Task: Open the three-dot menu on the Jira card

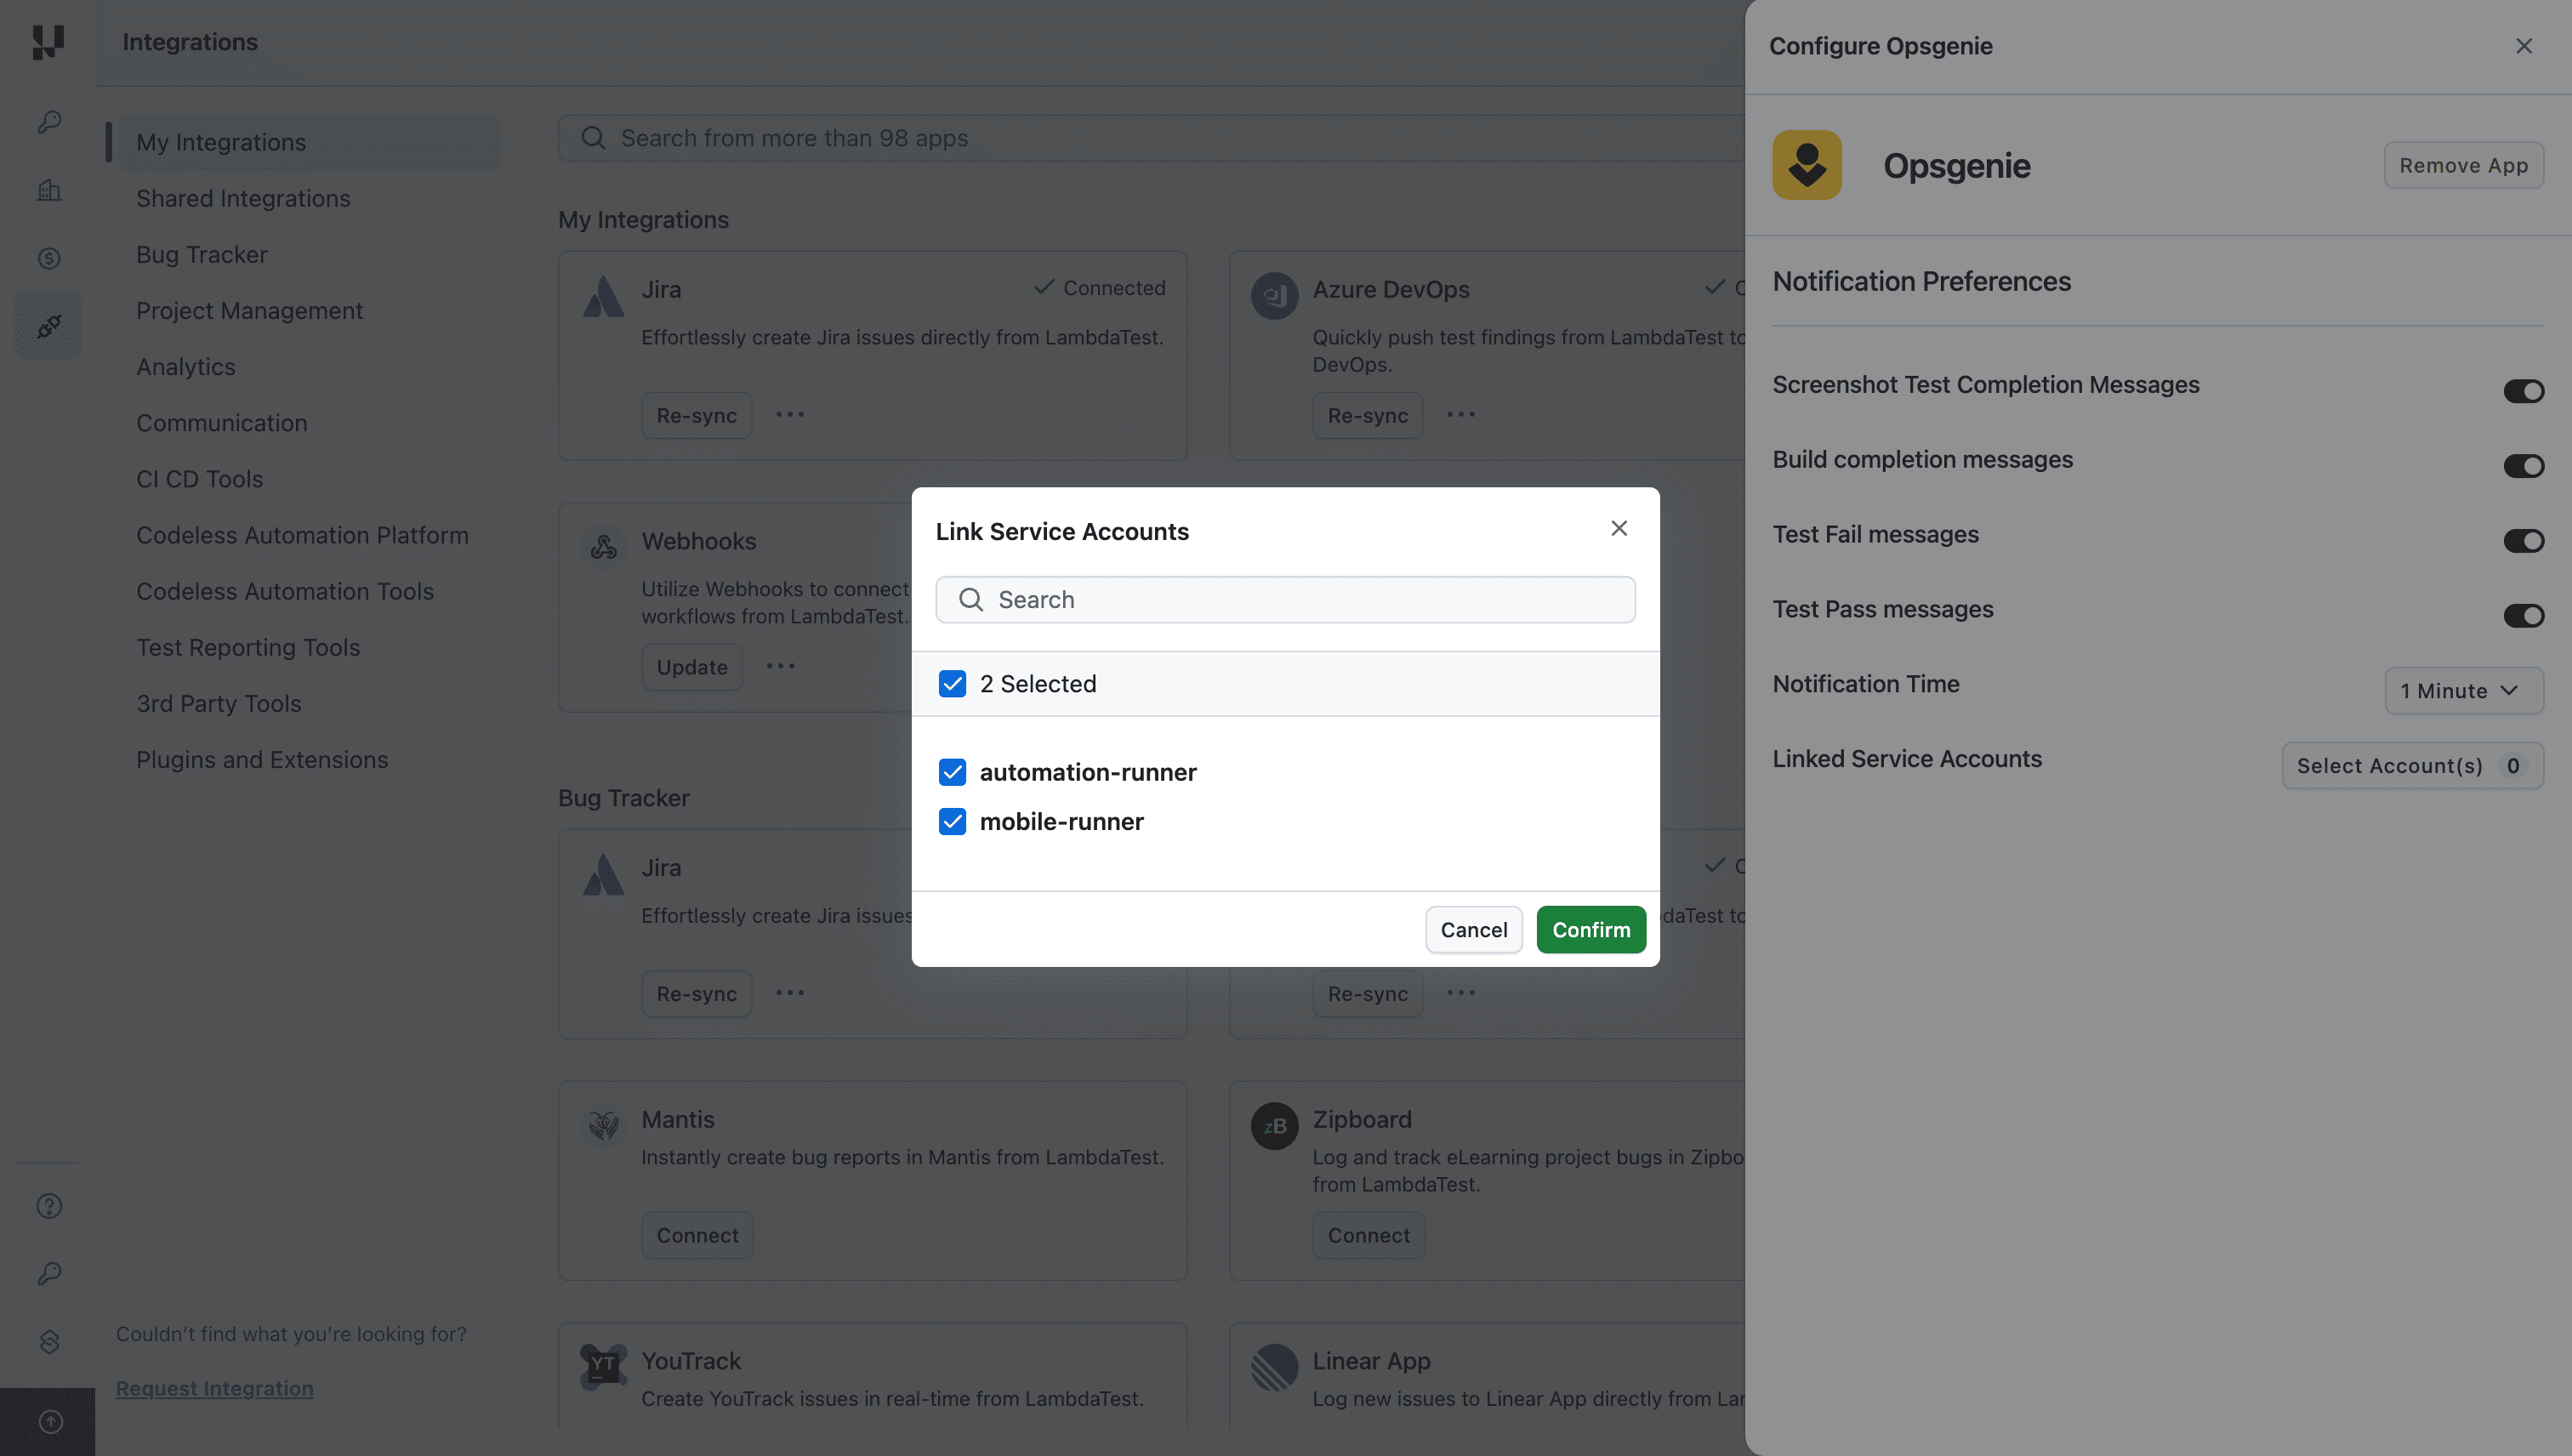Action: click(x=789, y=414)
